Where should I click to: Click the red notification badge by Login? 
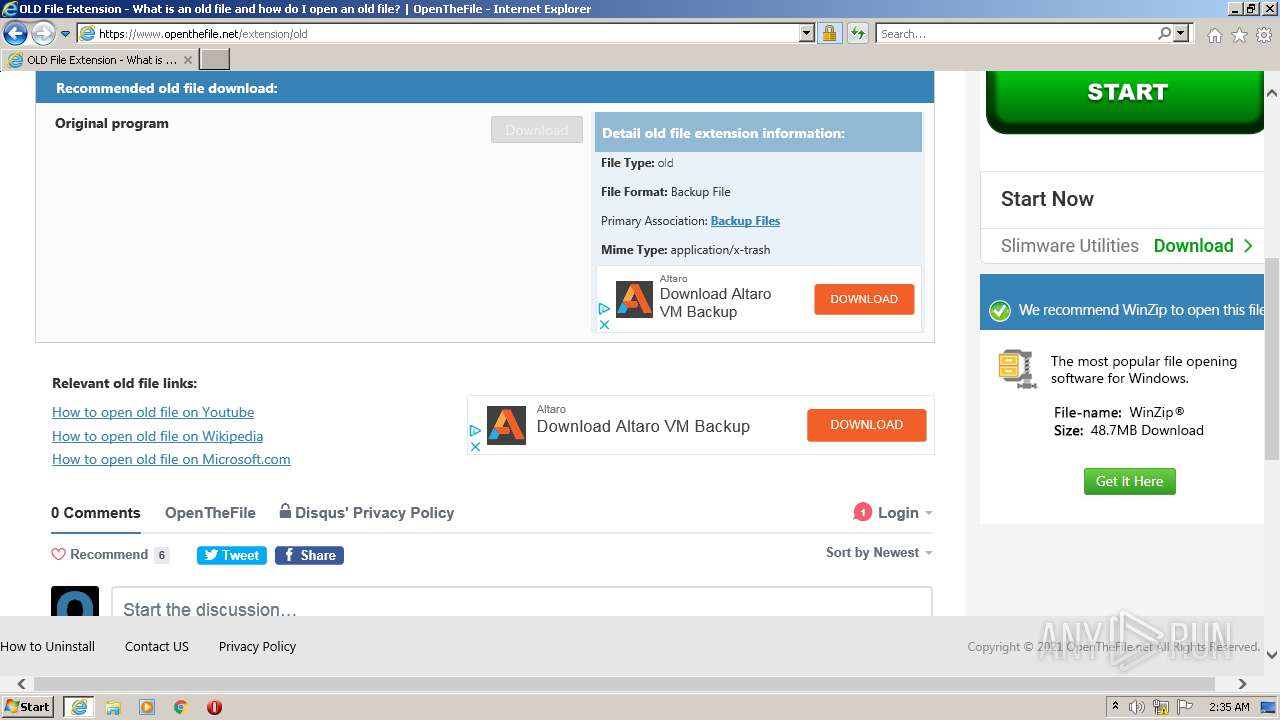point(862,513)
